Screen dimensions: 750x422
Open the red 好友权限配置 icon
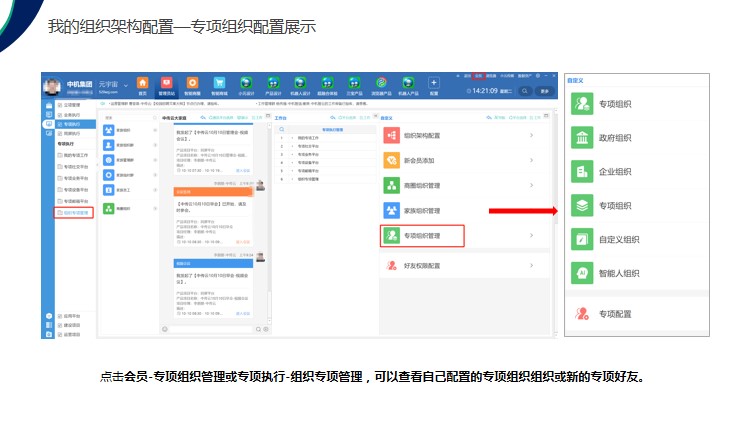pos(391,266)
